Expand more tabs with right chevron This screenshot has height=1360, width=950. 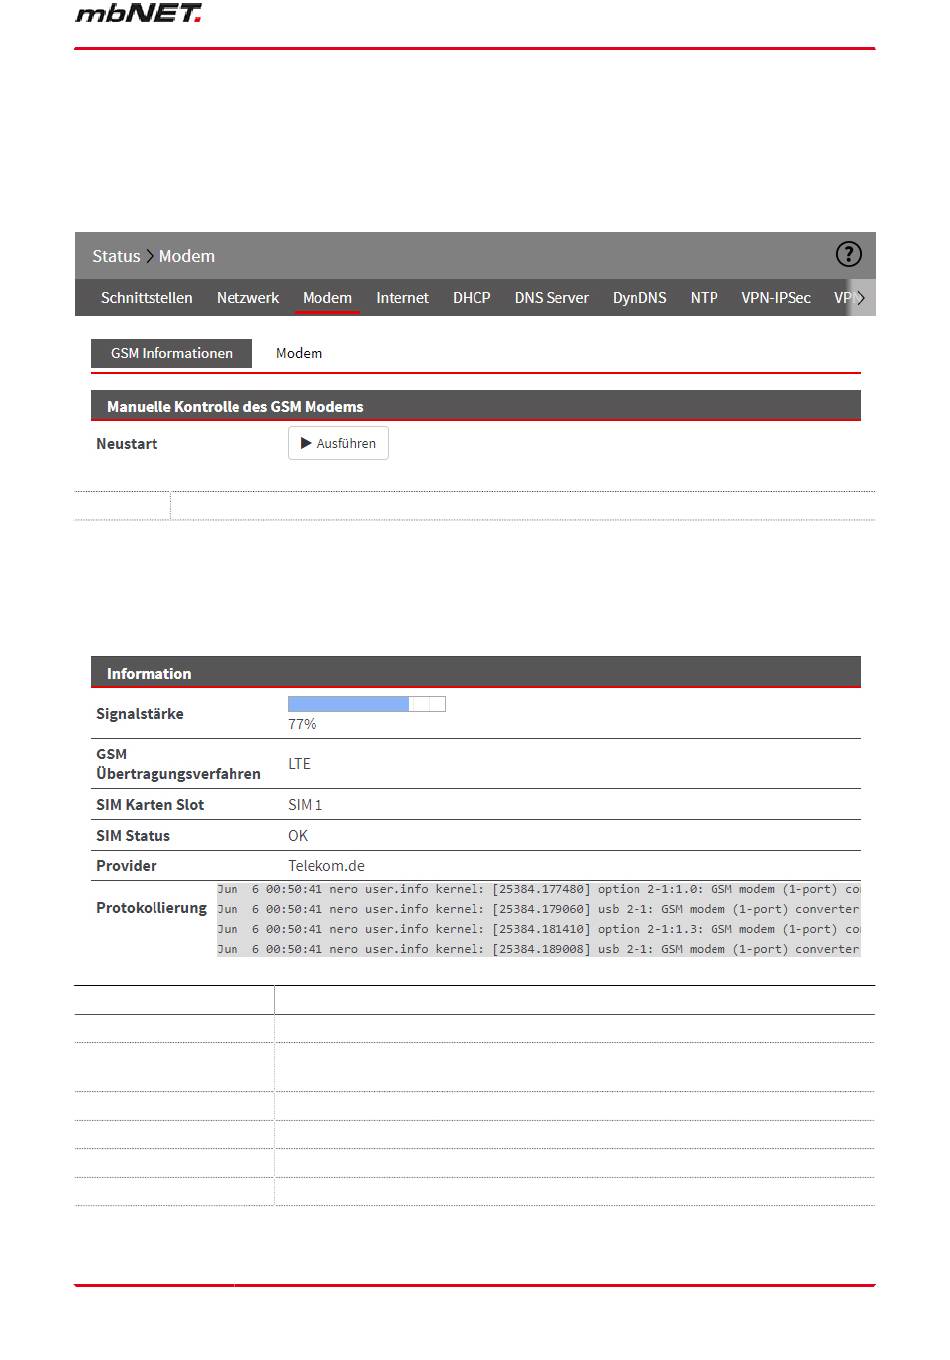pyautogui.click(x=861, y=298)
